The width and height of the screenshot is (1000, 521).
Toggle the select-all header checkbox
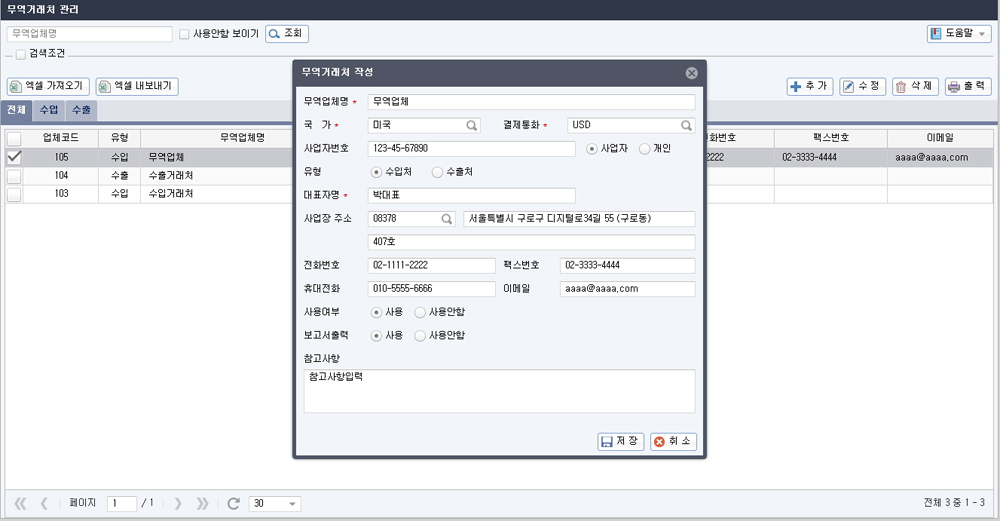tap(14, 138)
